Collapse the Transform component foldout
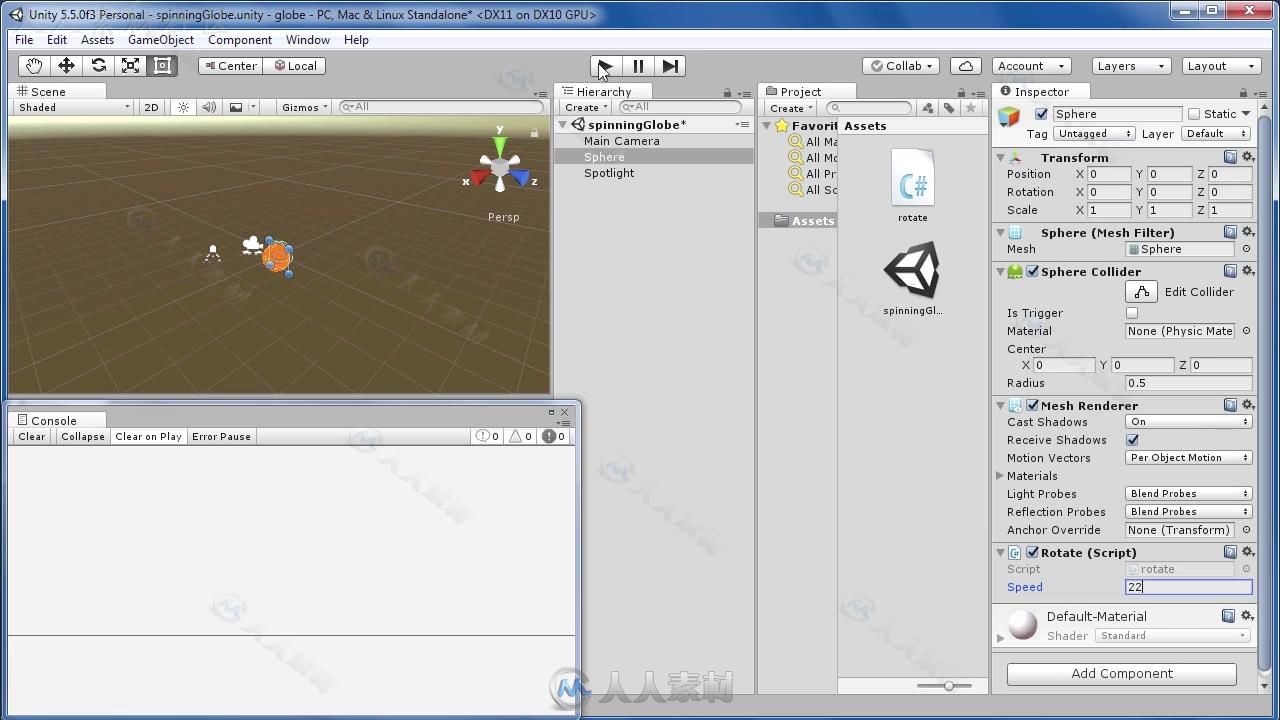1280x720 pixels. (x=1000, y=157)
